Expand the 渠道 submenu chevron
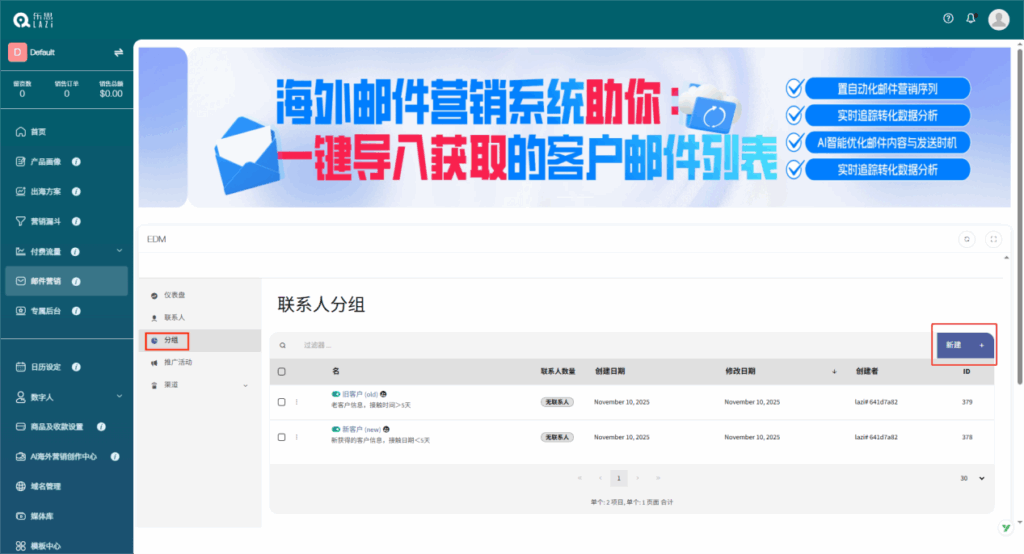Screen dimensions: 1024x554 click(x=245, y=384)
